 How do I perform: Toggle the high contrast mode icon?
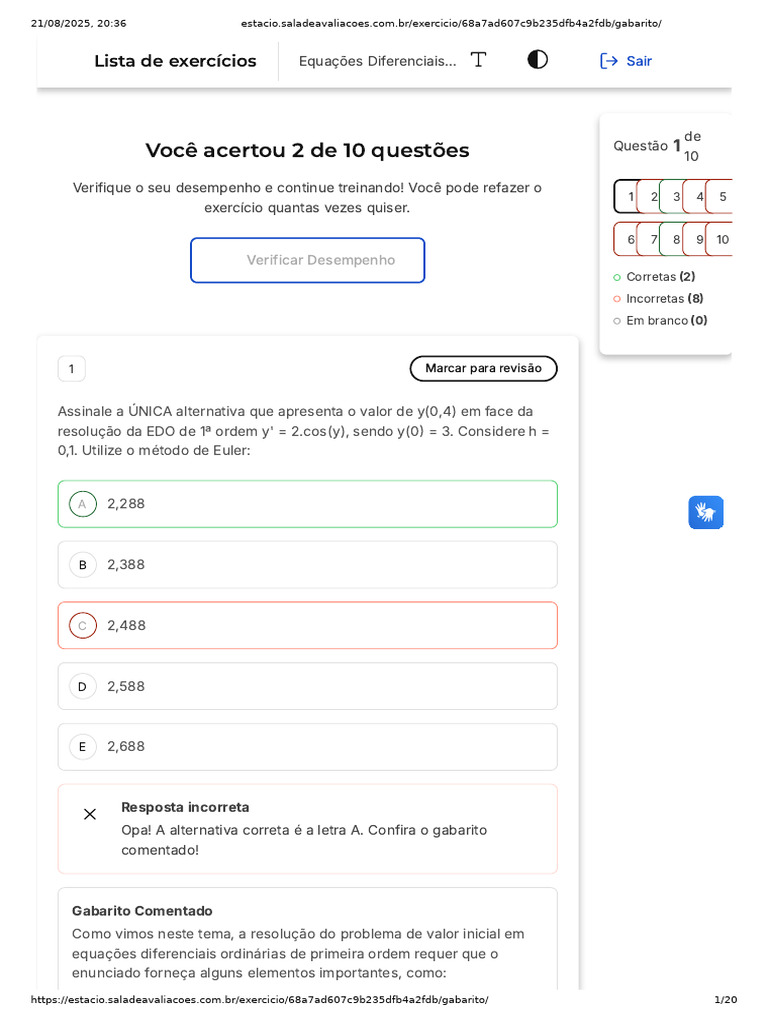pos(538,60)
